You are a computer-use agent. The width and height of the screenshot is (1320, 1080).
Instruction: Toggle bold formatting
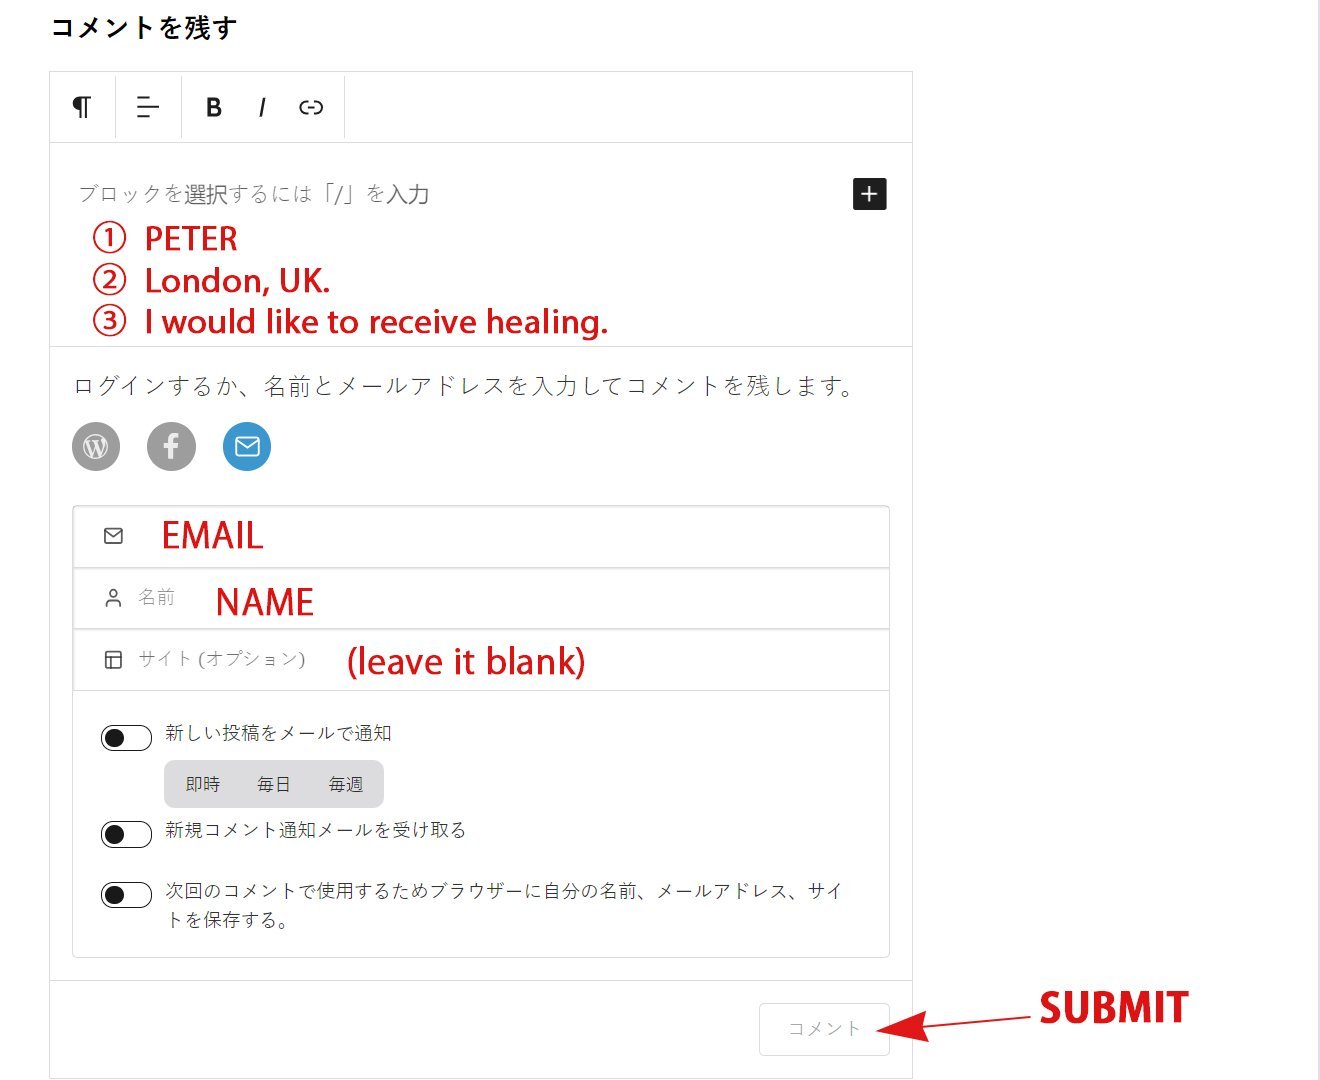(x=213, y=107)
